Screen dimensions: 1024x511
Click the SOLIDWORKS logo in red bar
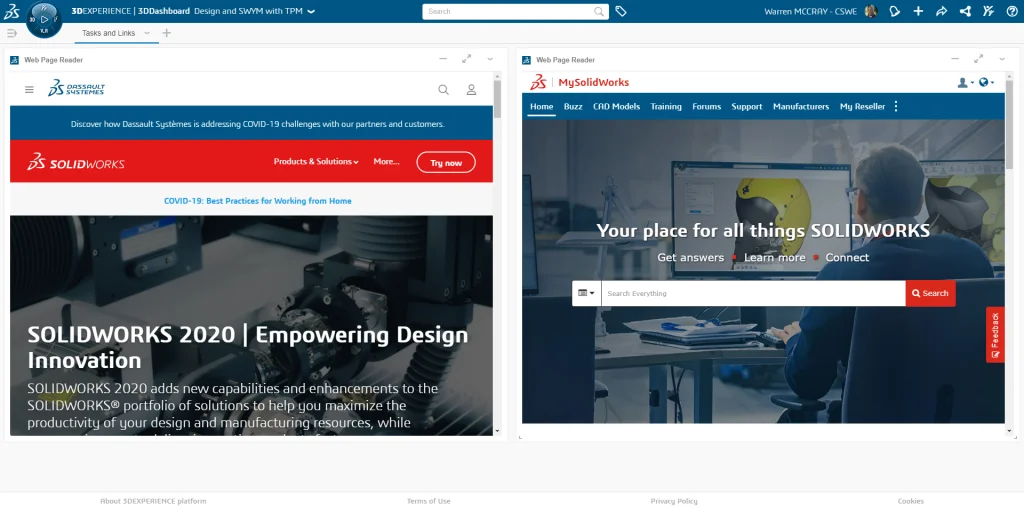[x=76, y=162]
